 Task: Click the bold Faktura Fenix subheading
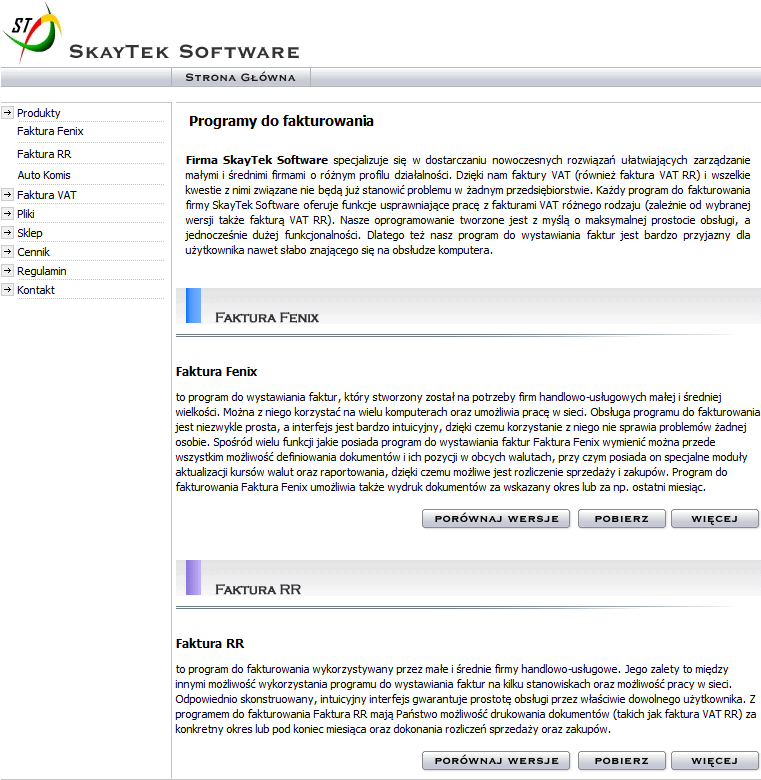[216, 372]
